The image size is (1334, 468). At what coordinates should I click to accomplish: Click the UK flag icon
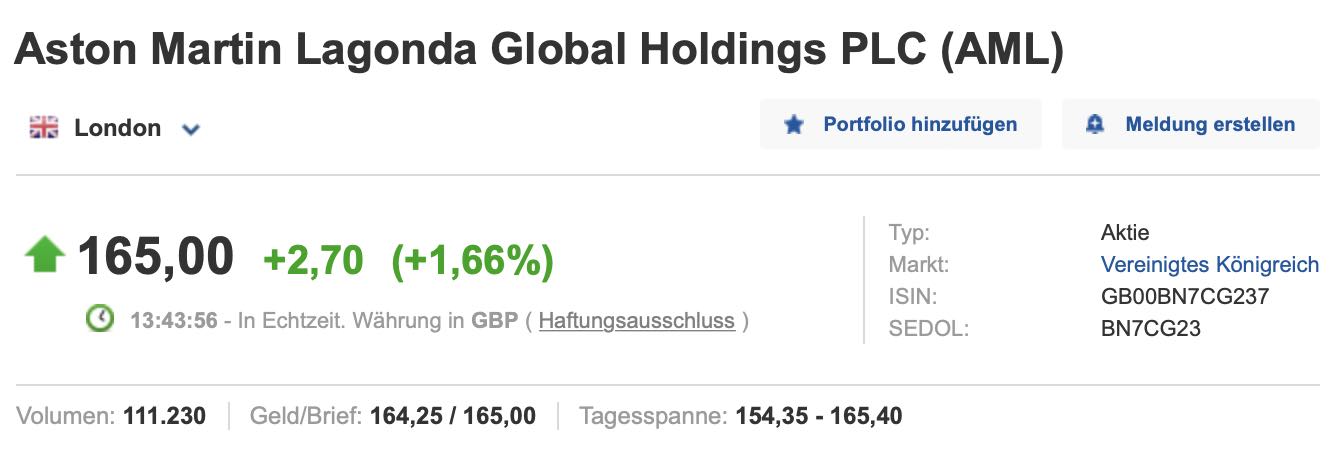(x=44, y=128)
